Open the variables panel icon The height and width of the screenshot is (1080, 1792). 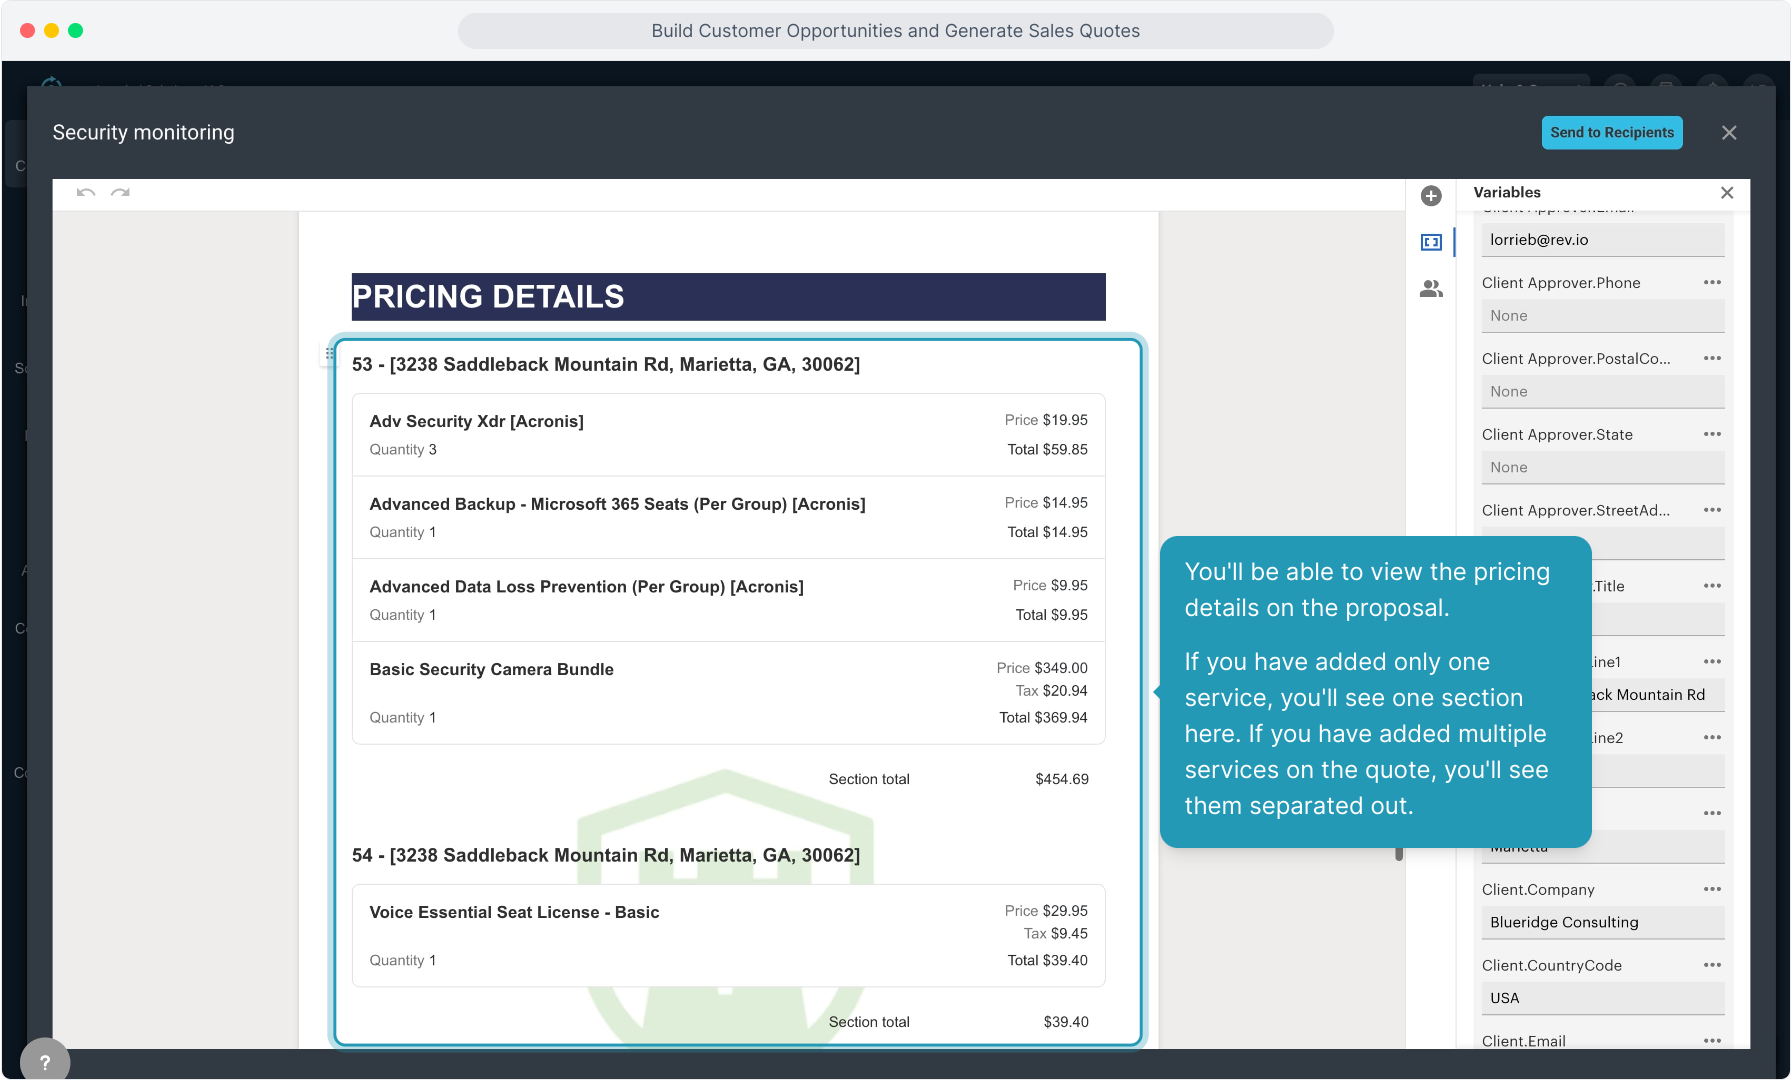pyautogui.click(x=1431, y=242)
